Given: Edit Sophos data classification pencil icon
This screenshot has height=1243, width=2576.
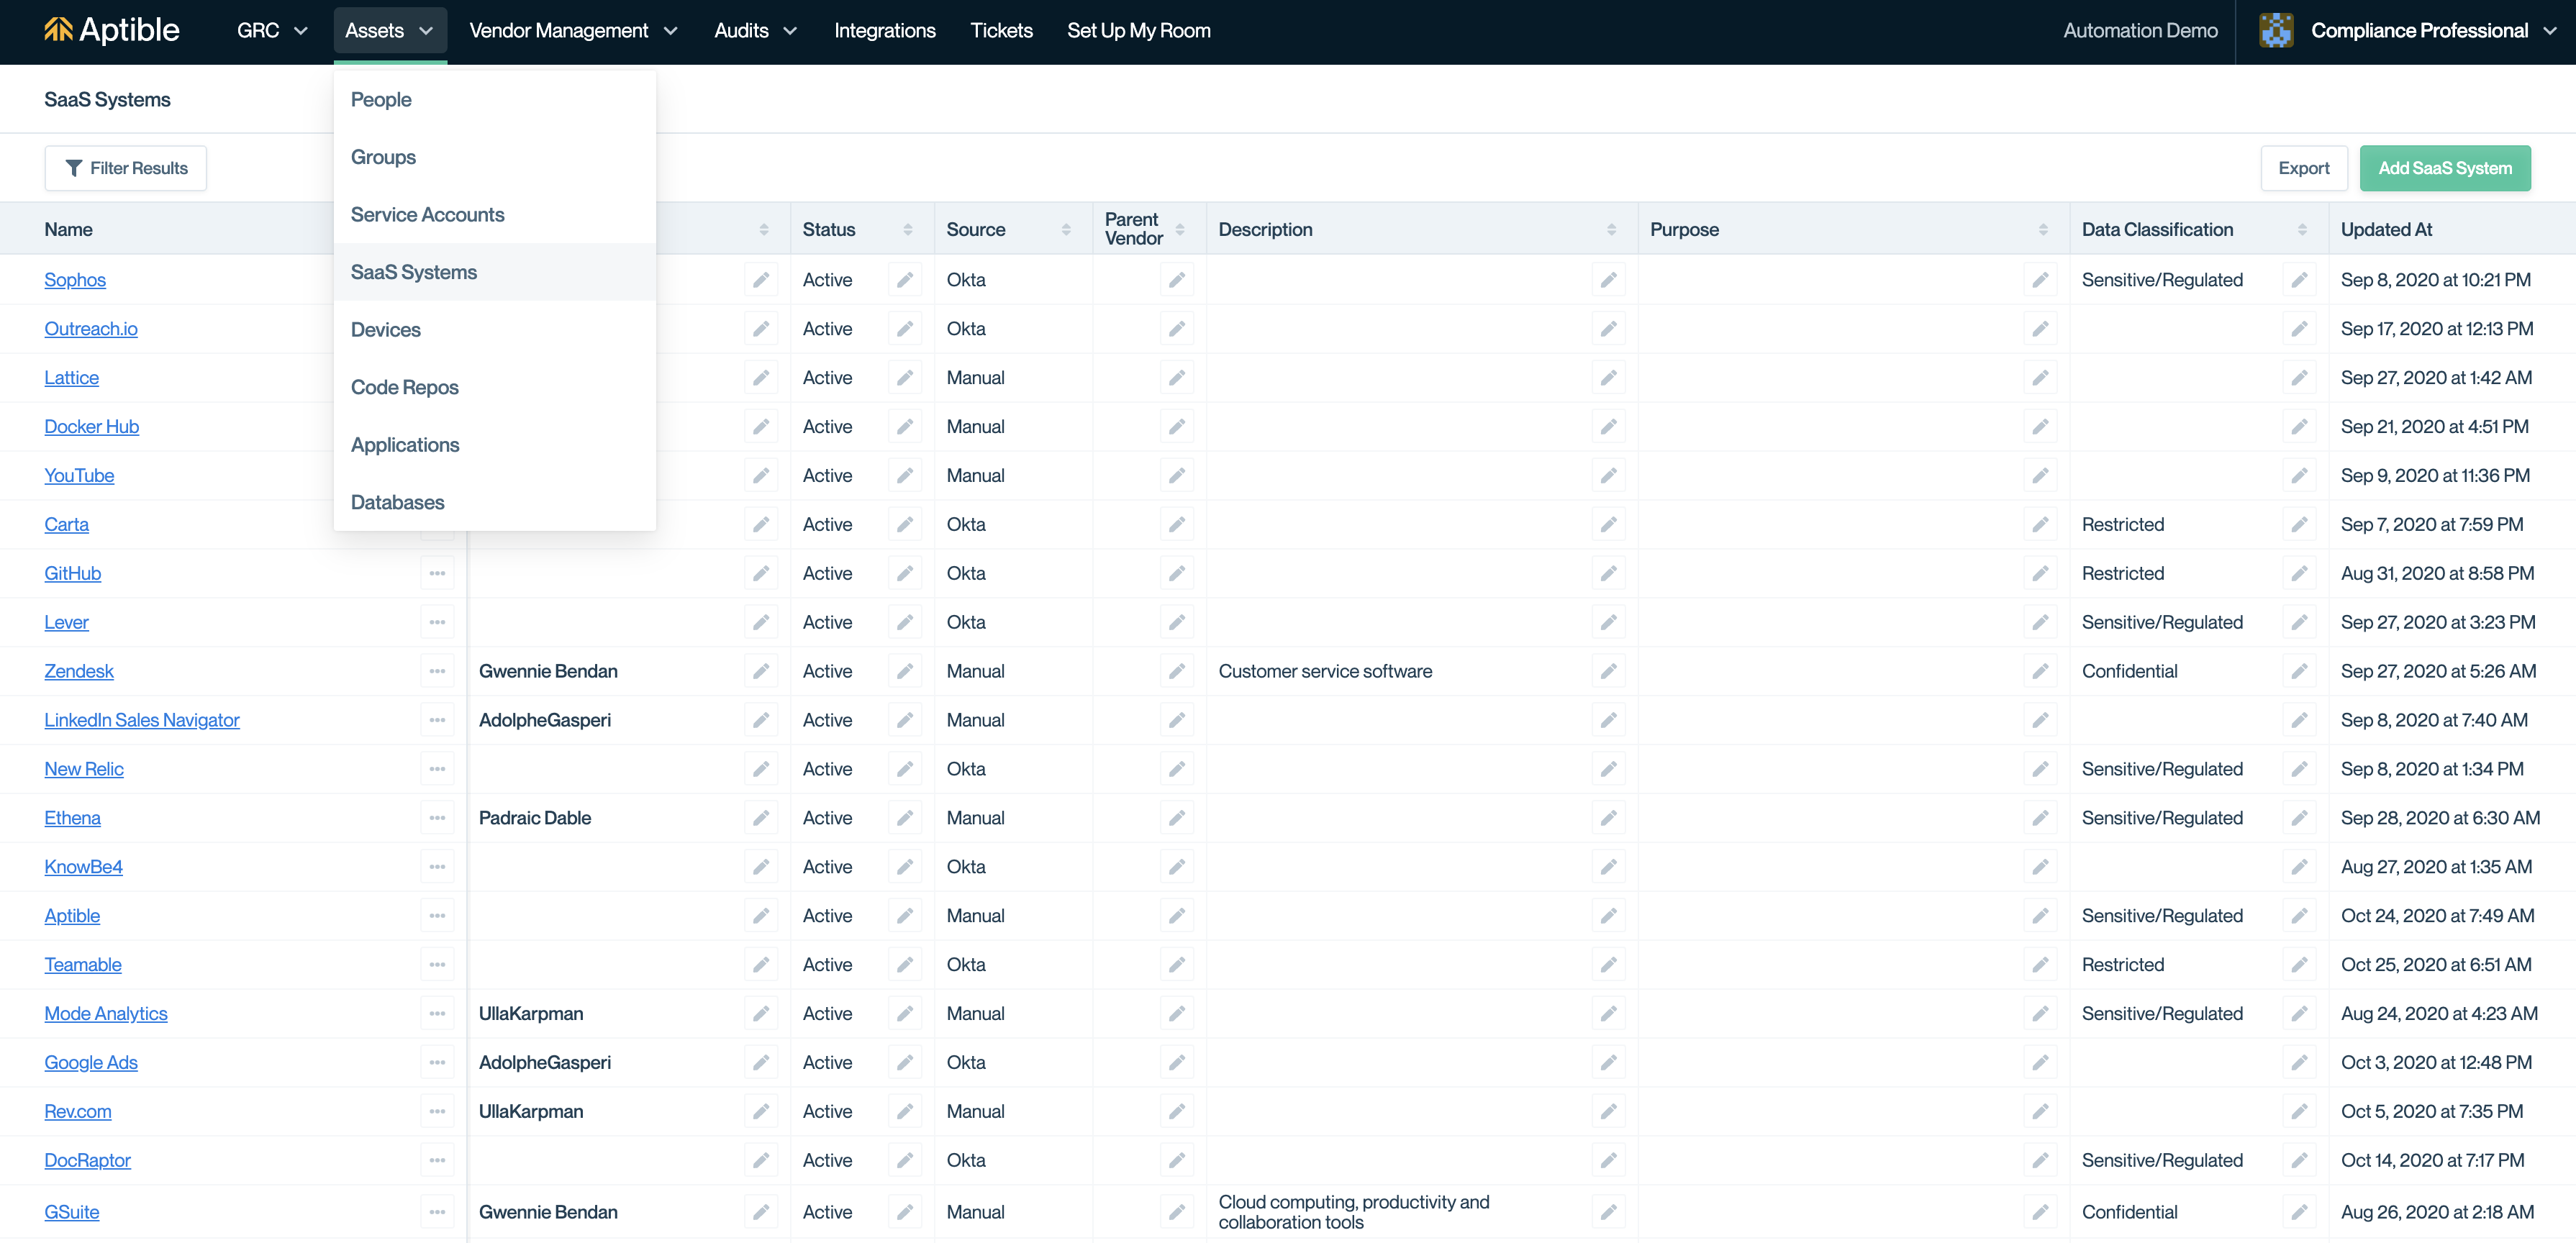Looking at the screenshot, I should point(2299,280).
